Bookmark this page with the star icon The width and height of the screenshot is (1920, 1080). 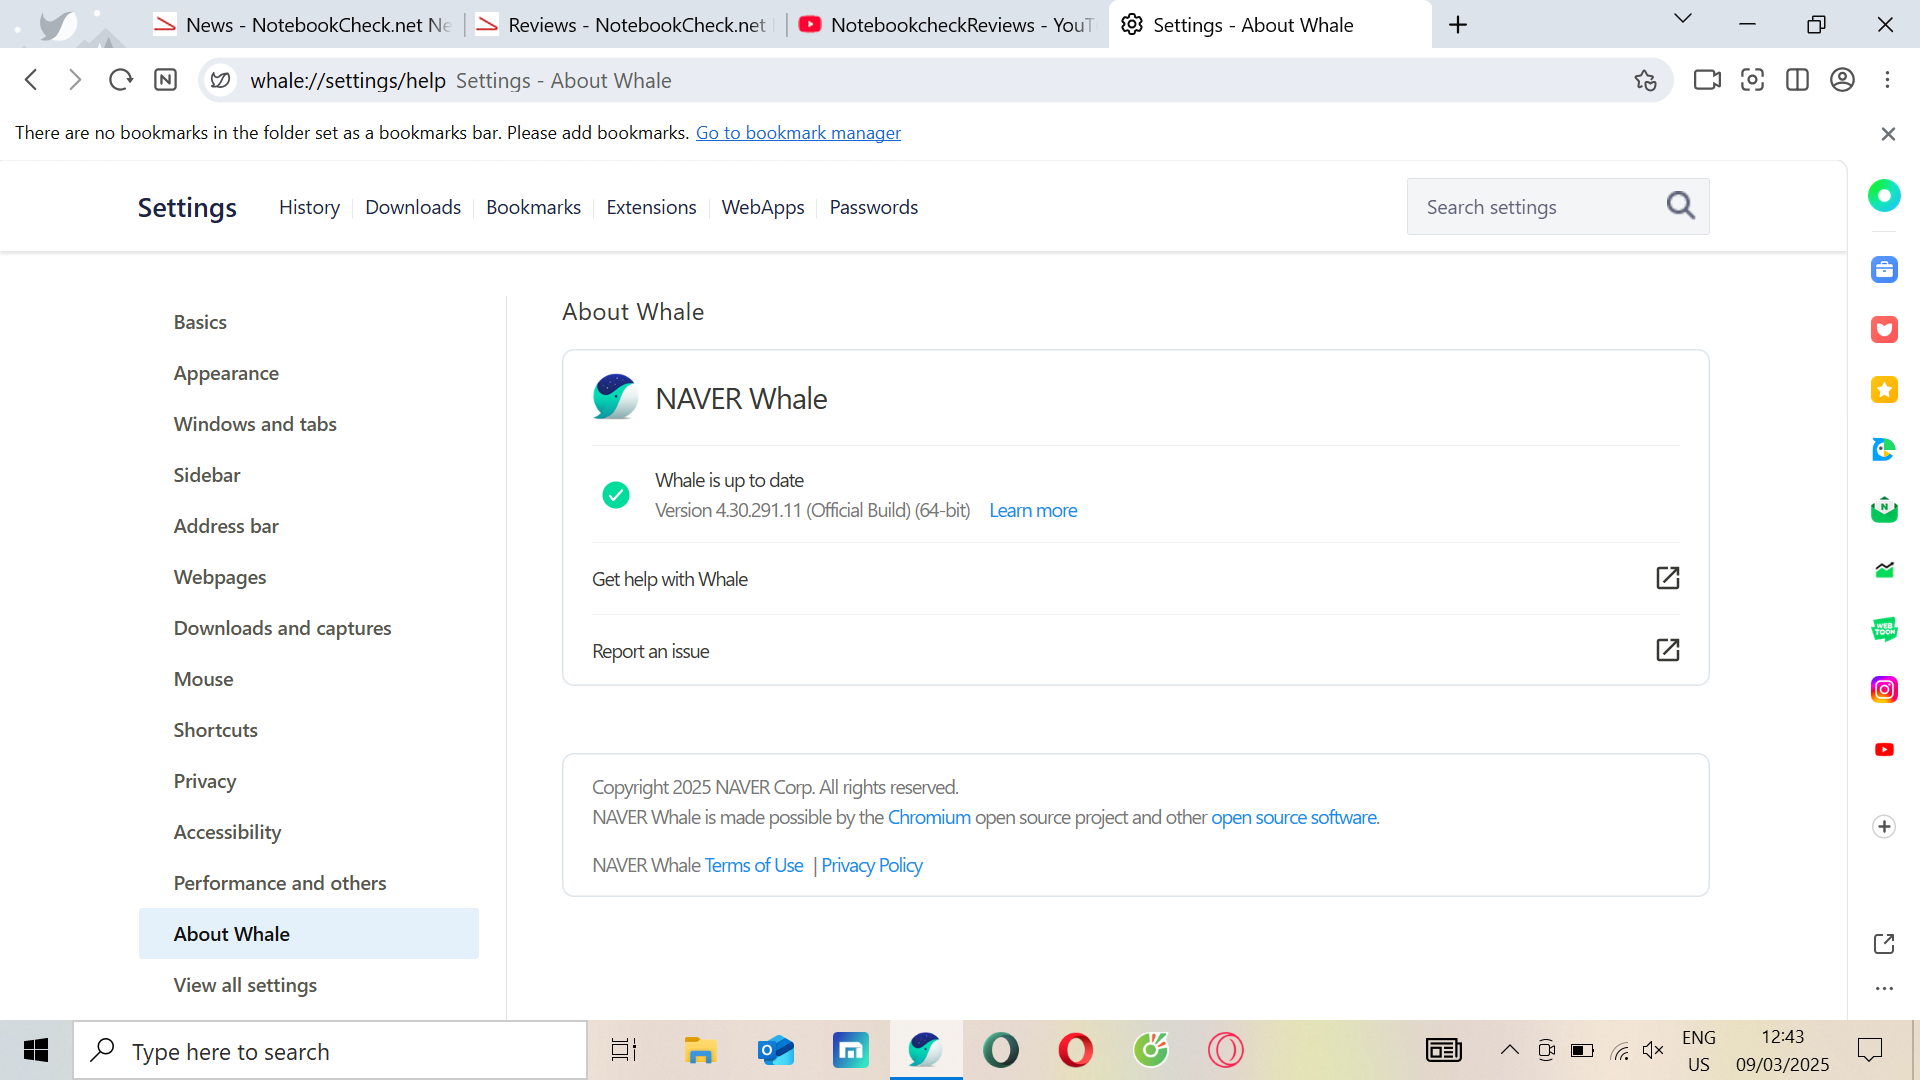(1645, 80)
